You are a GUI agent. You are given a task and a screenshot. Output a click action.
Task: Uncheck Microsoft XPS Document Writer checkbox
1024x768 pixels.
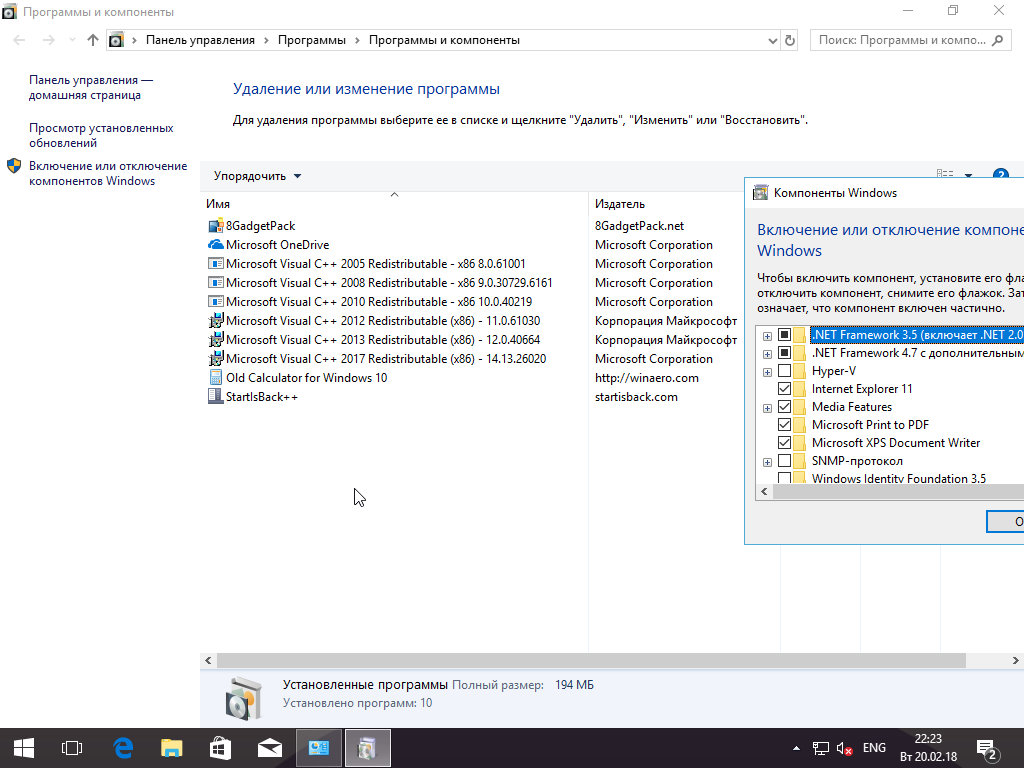pyautogui.click(x=784, y=443)
